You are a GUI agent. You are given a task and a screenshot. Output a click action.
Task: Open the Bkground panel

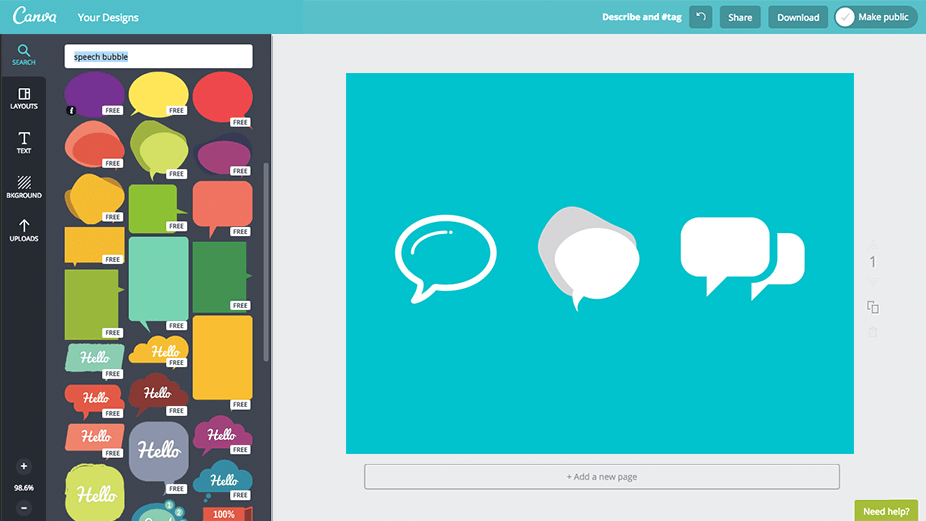[x=24, y=187]
